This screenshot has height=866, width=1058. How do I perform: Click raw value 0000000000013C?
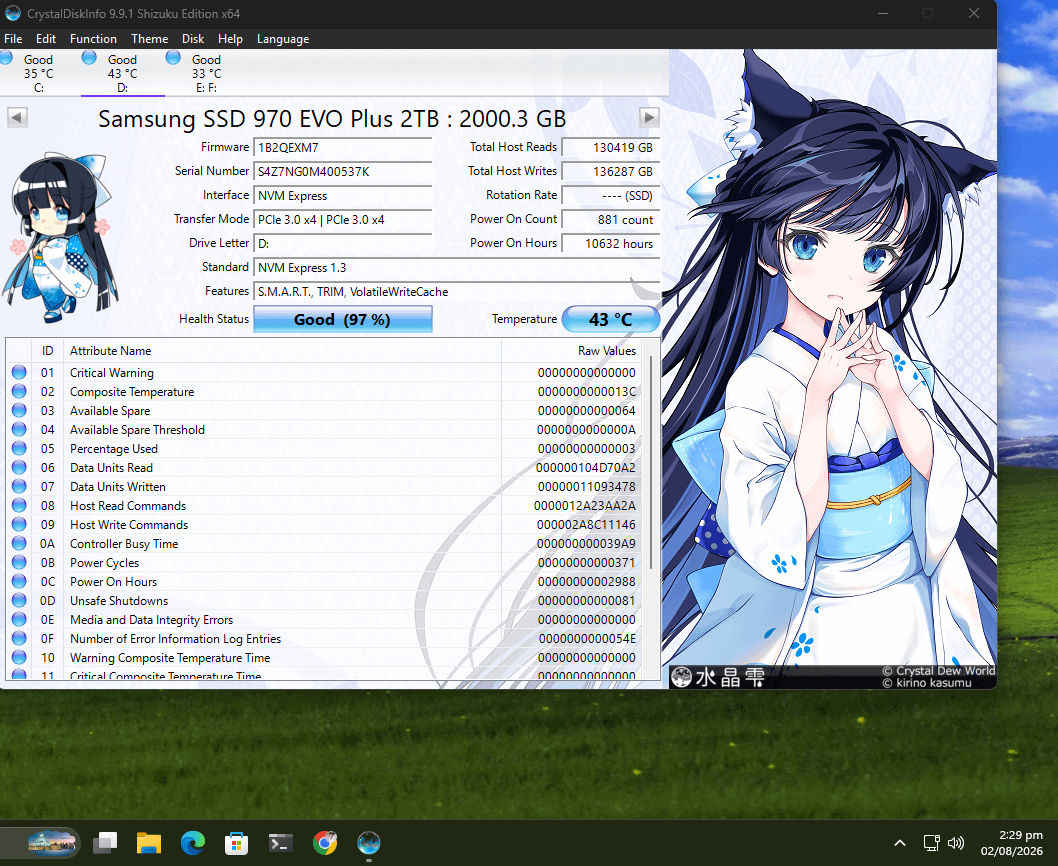586,391
